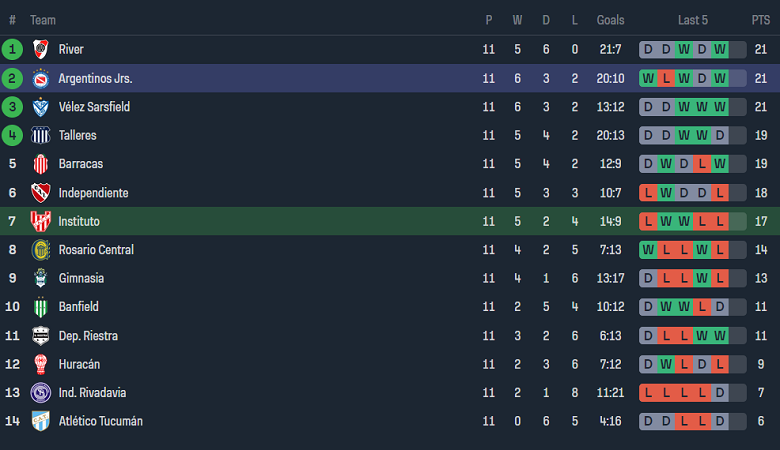This screenshot has width=780, height=450.
Task: Click Ind. Rivadavia's first loss result box
Action: [x=648, y=393]
